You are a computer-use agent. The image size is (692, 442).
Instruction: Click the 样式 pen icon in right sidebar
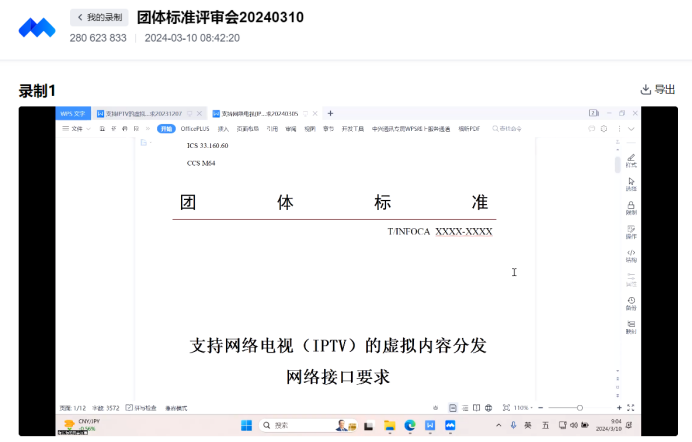pos(631,160)
